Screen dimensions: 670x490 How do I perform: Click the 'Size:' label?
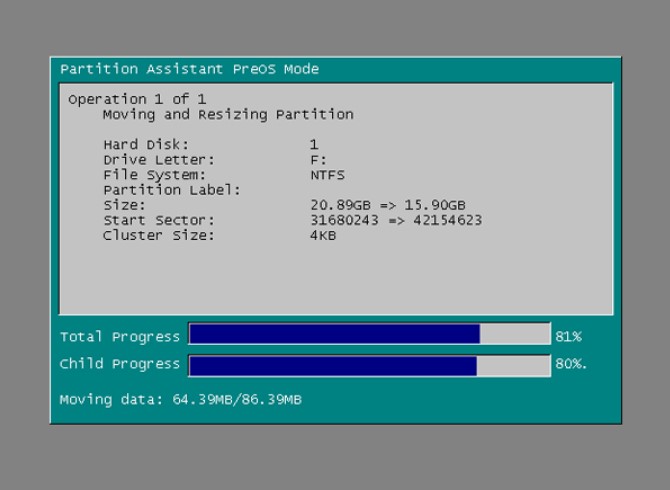(x=124, y=205)
